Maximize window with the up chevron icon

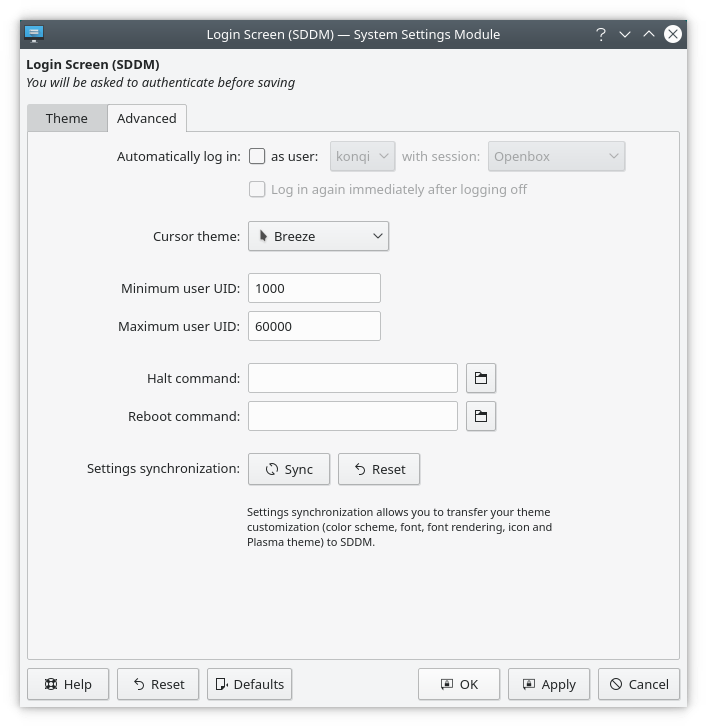point(649,34)
